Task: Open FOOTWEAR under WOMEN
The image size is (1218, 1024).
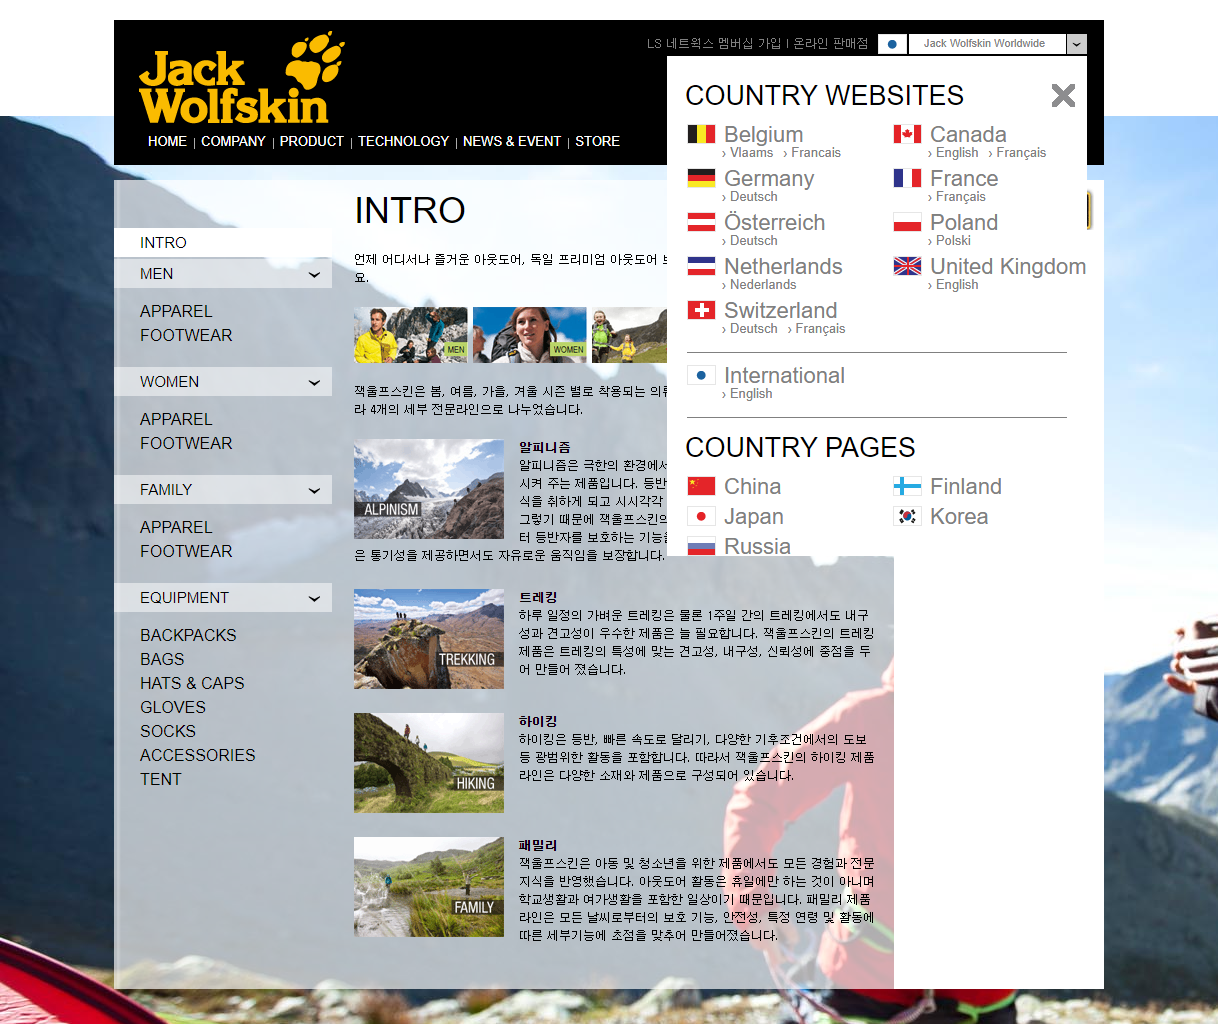Action: [x=186, y=443]
